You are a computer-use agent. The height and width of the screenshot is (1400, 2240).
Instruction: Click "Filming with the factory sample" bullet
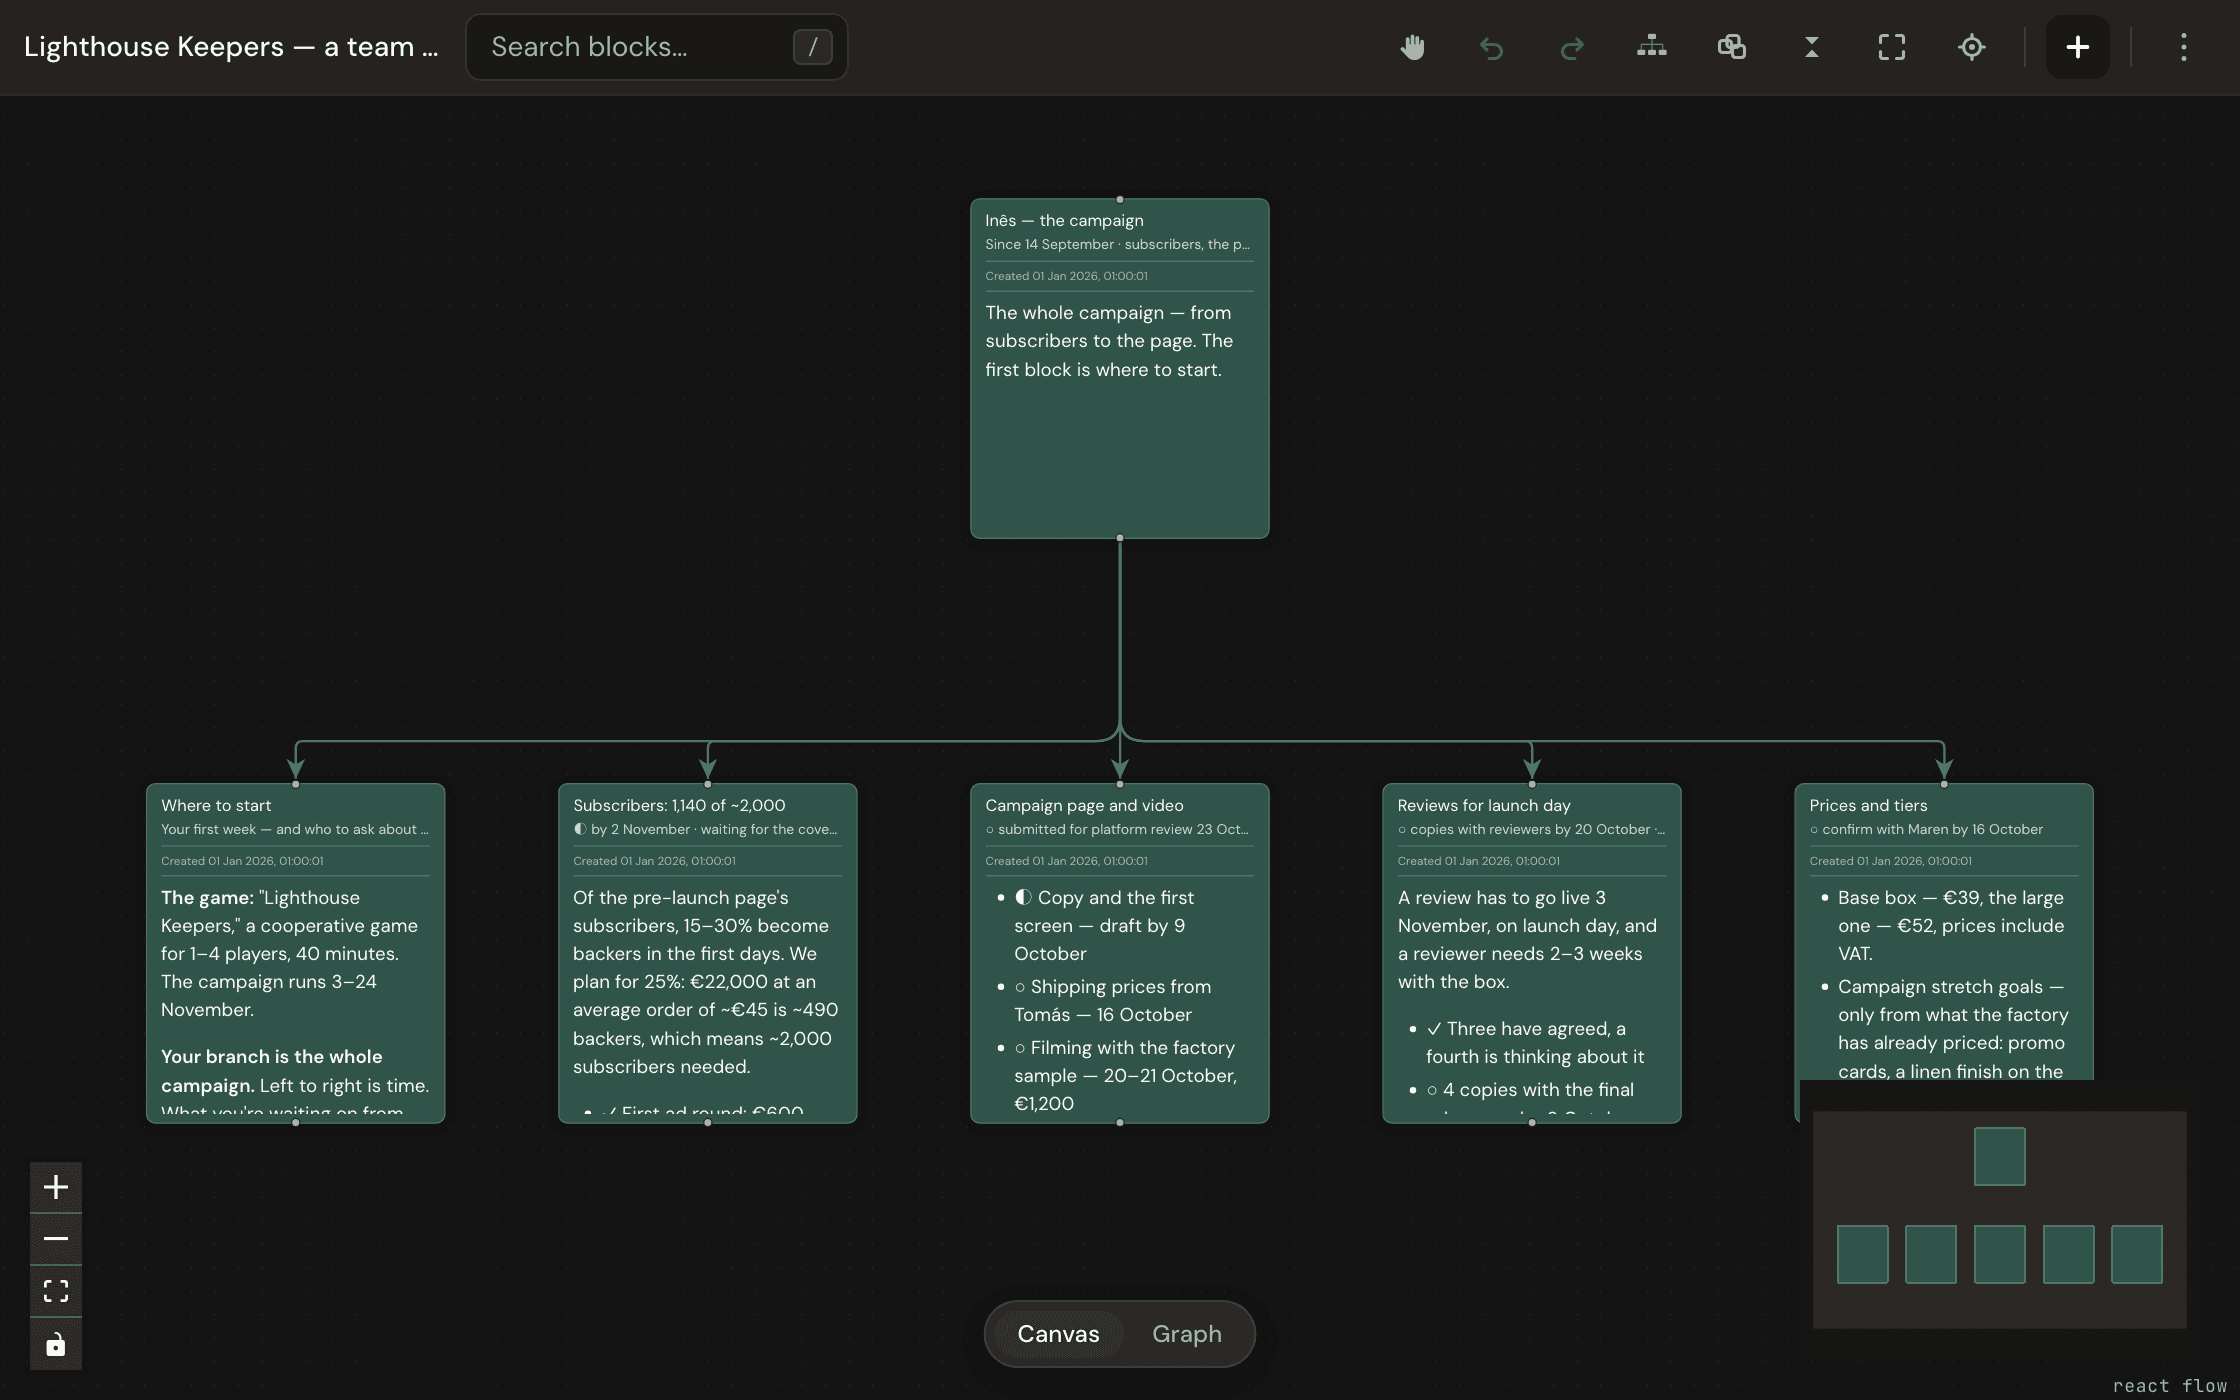tap(1125, 1075)
